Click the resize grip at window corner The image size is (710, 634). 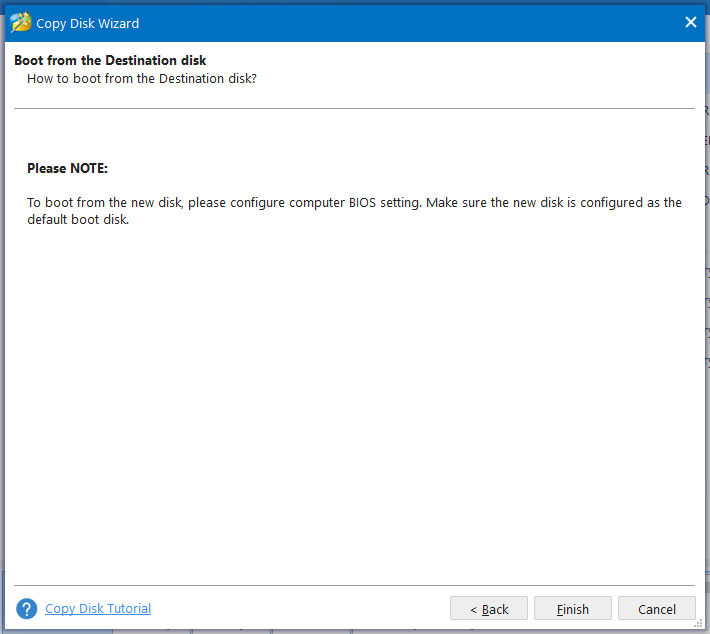(699, 623)
